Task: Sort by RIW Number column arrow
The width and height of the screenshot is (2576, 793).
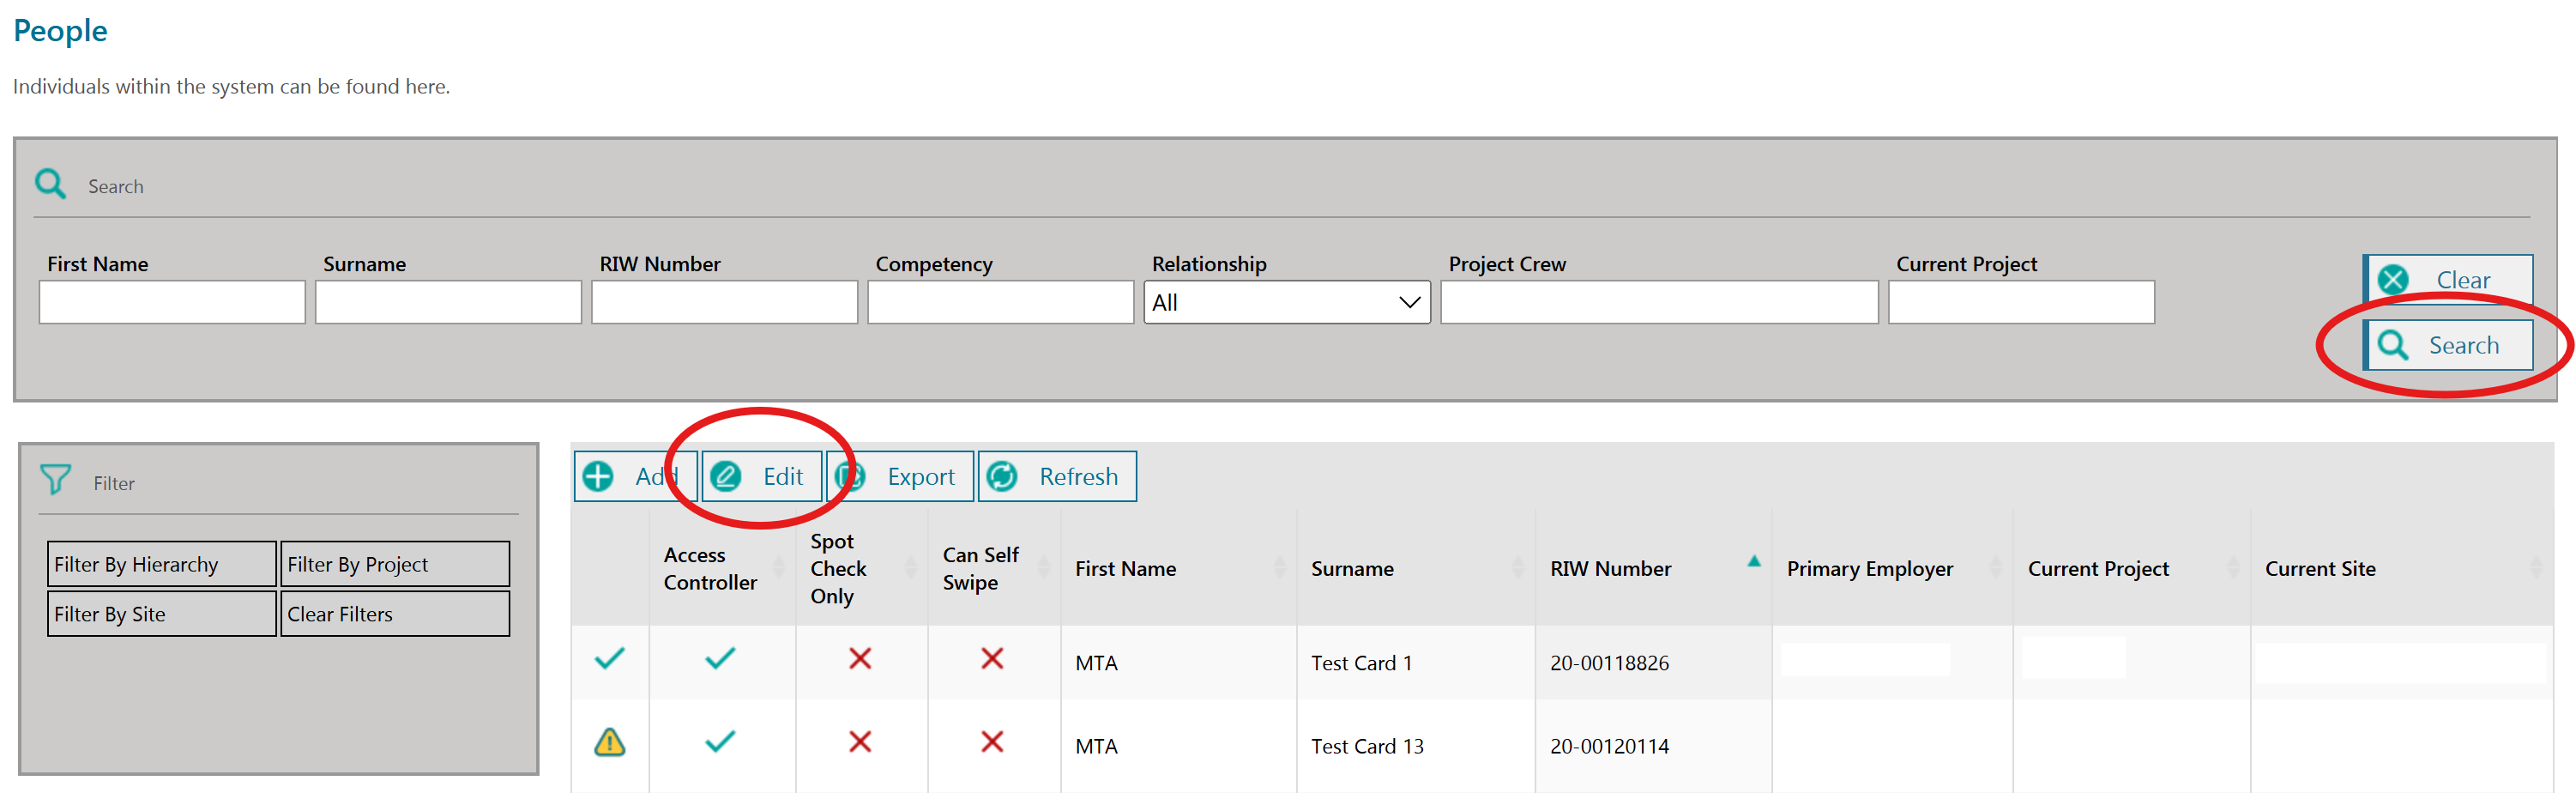Action: click(1753, 561)
